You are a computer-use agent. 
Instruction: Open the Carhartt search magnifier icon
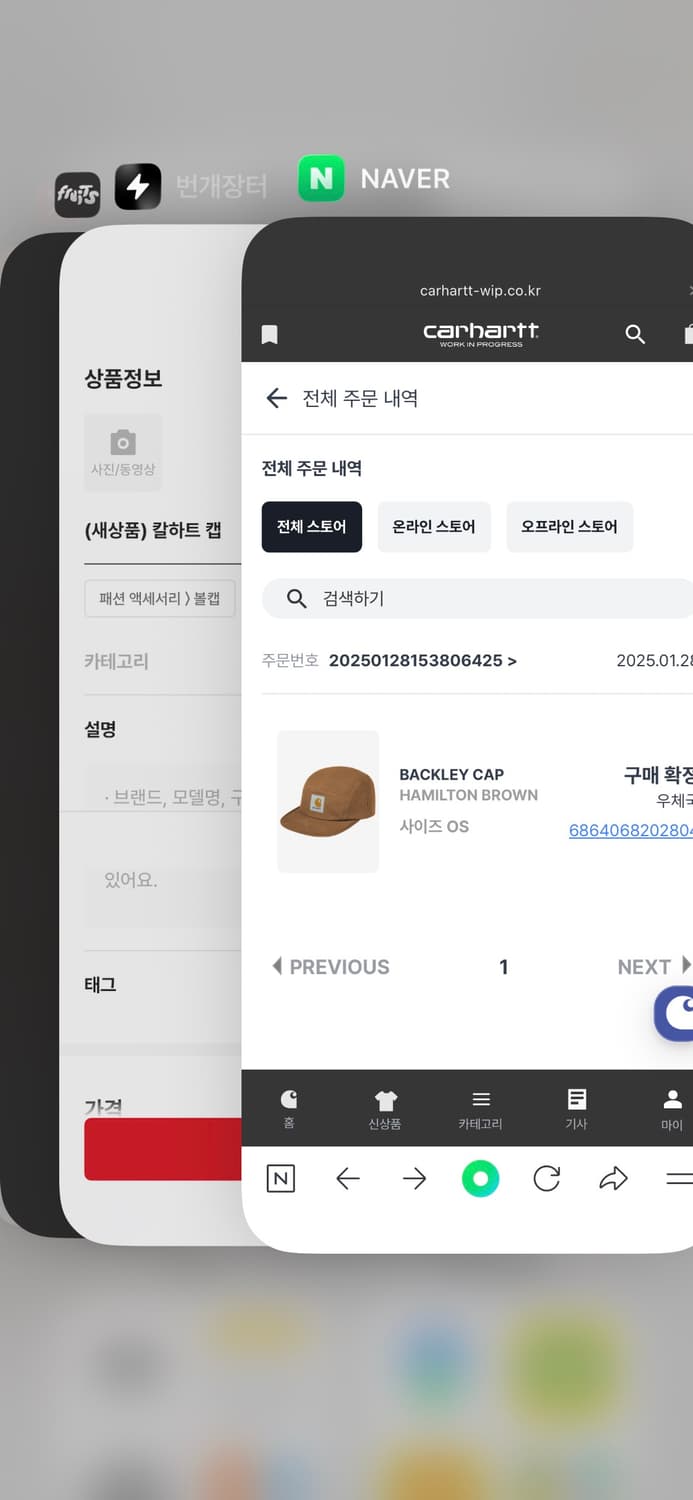635,334
